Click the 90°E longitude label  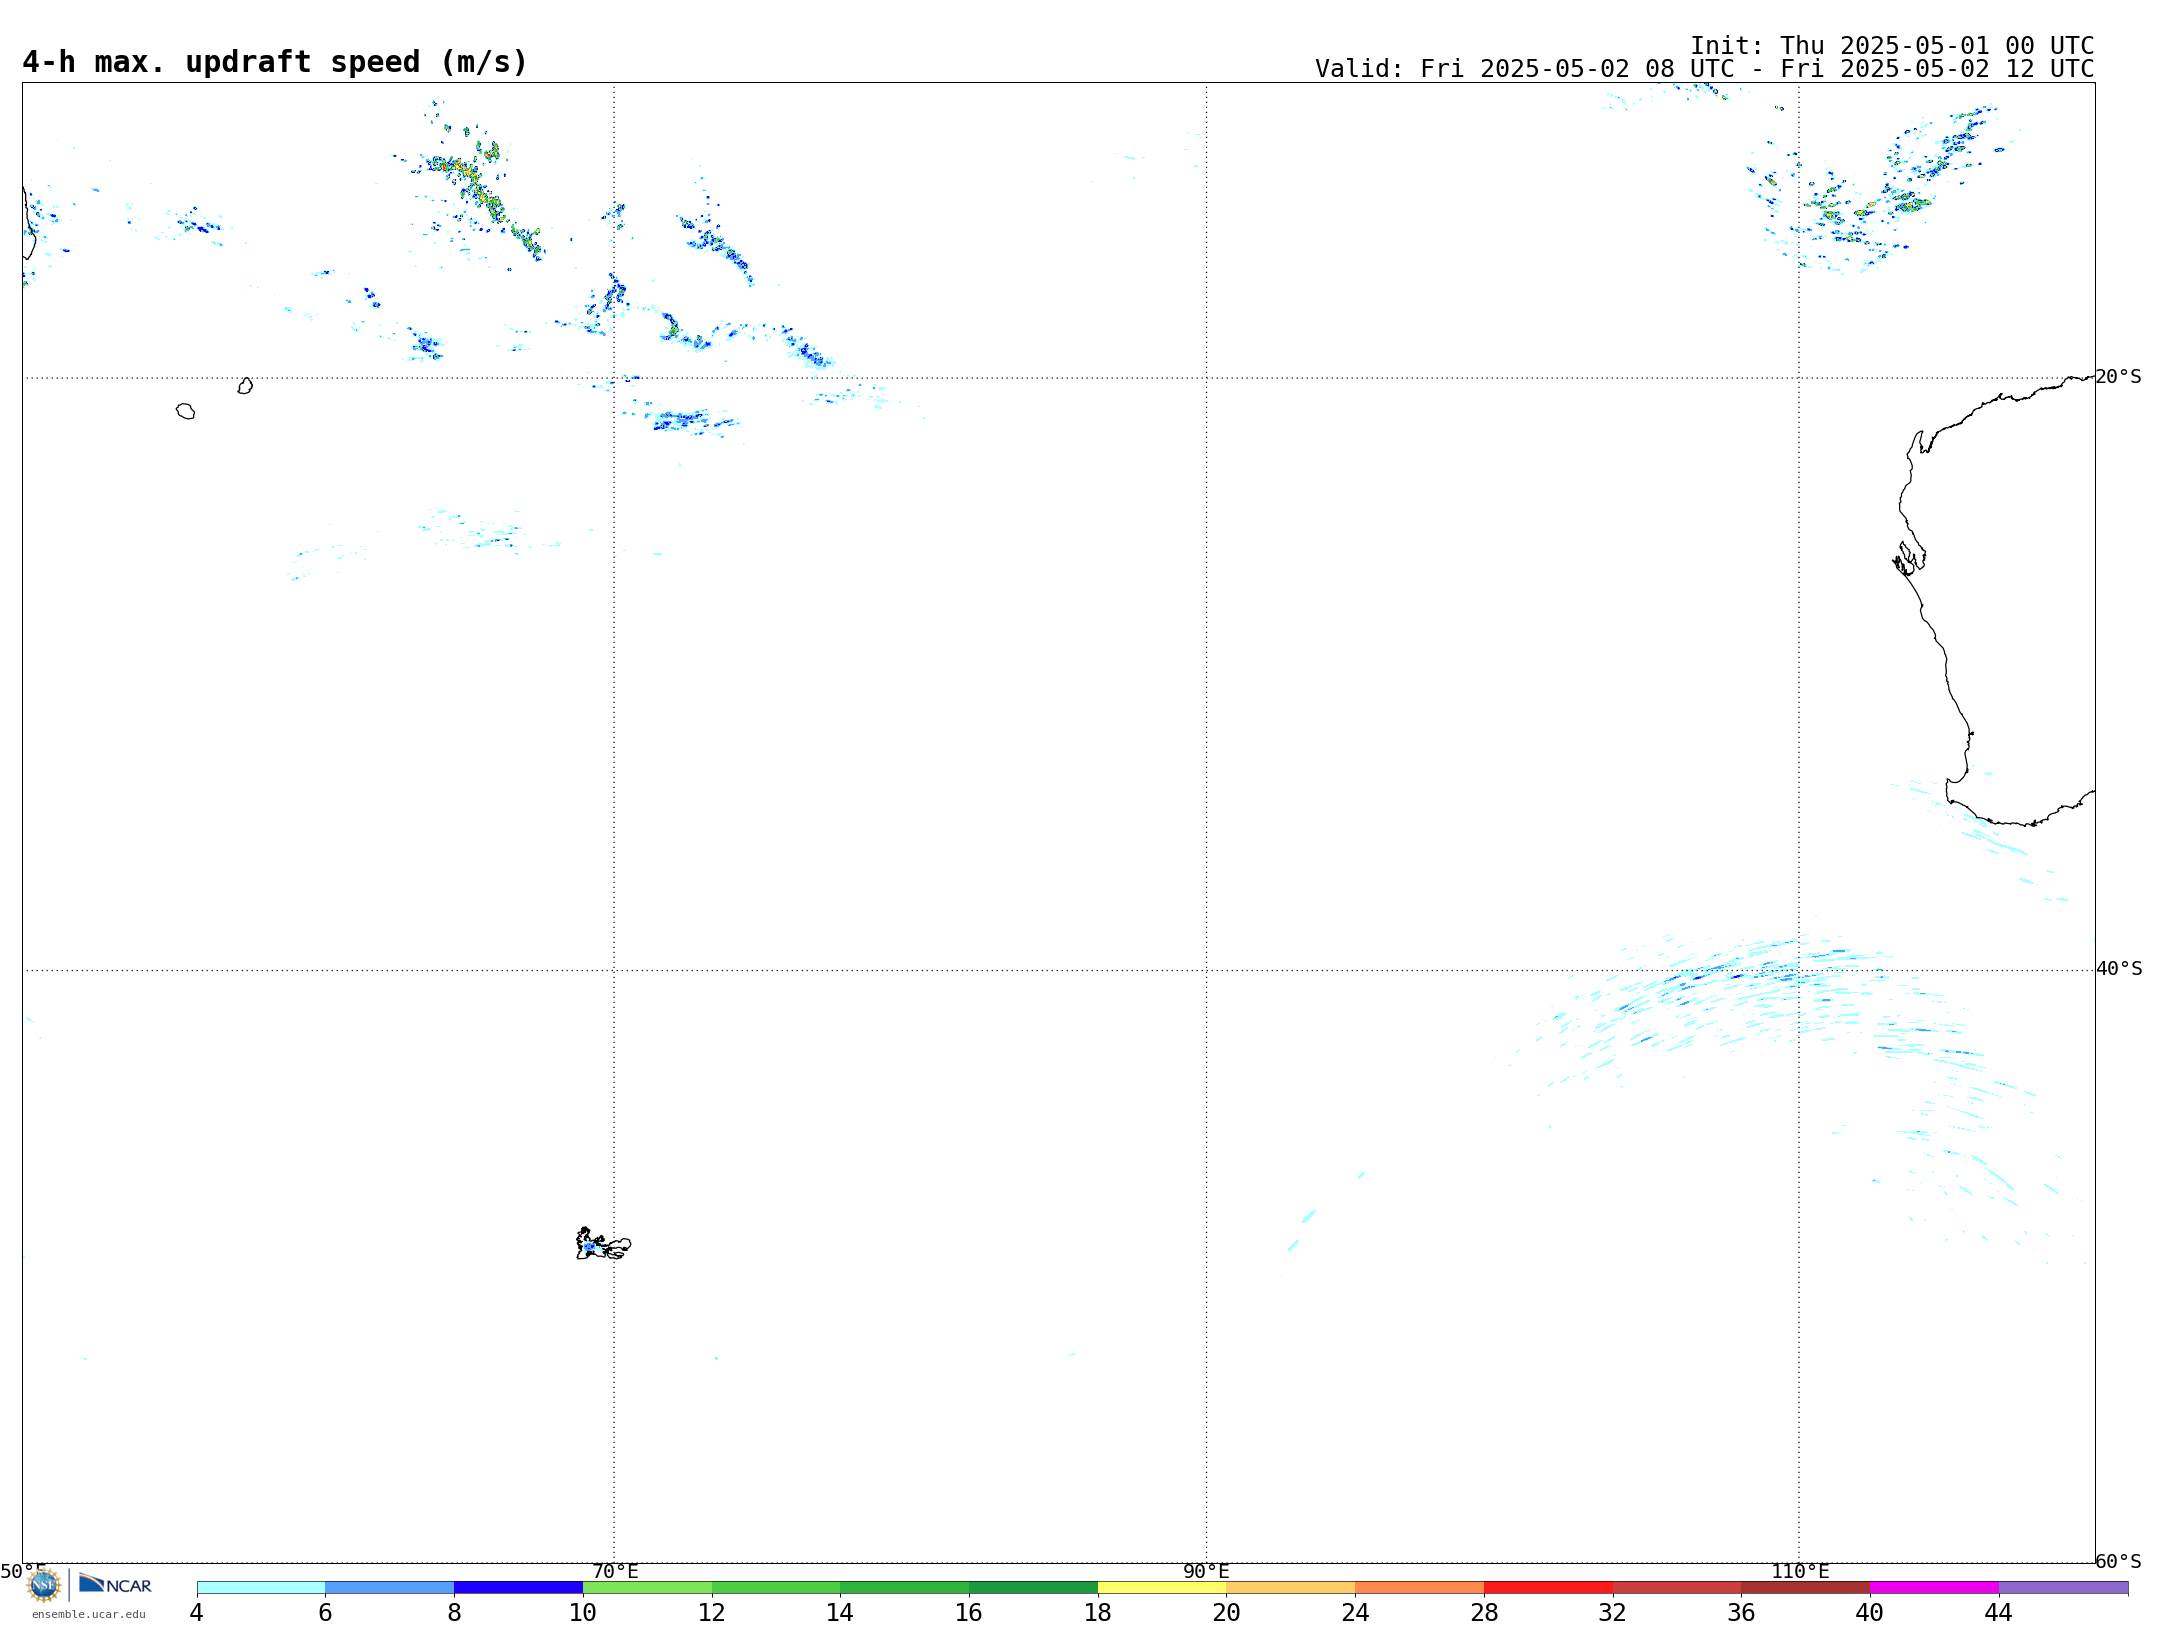(1206, 1571)
